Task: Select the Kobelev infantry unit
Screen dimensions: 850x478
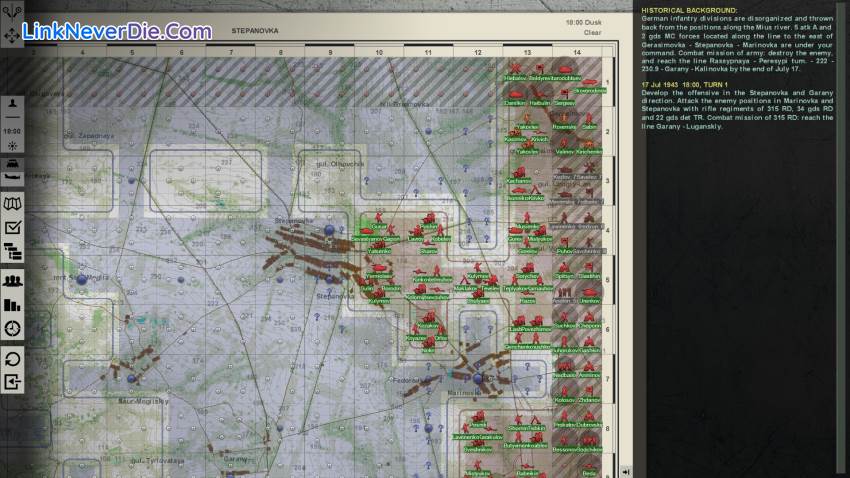Action: (x=441, y=234)
